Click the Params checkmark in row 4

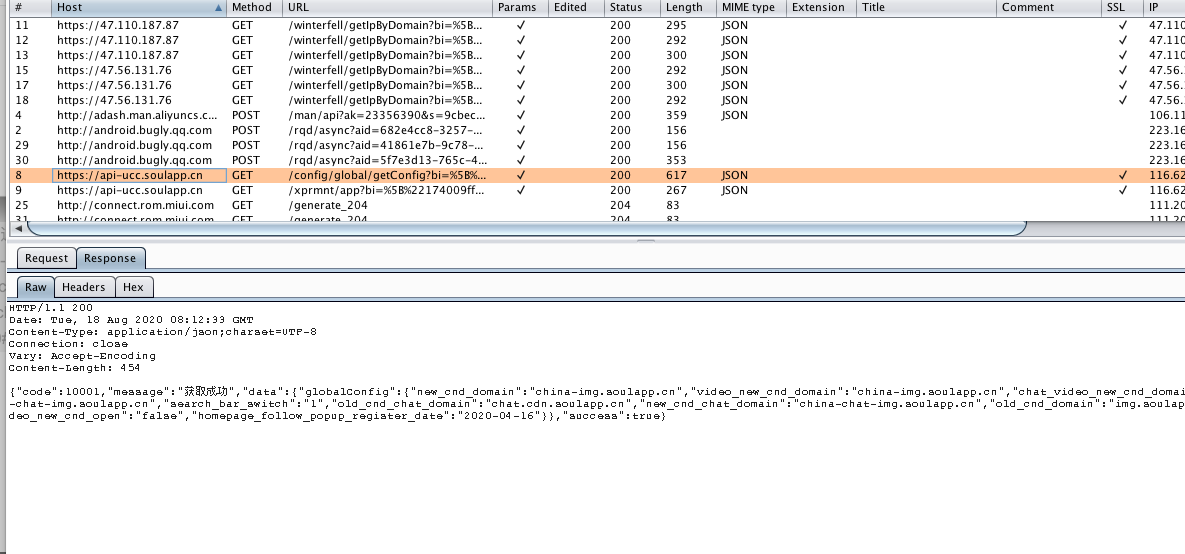pos(521,115)
